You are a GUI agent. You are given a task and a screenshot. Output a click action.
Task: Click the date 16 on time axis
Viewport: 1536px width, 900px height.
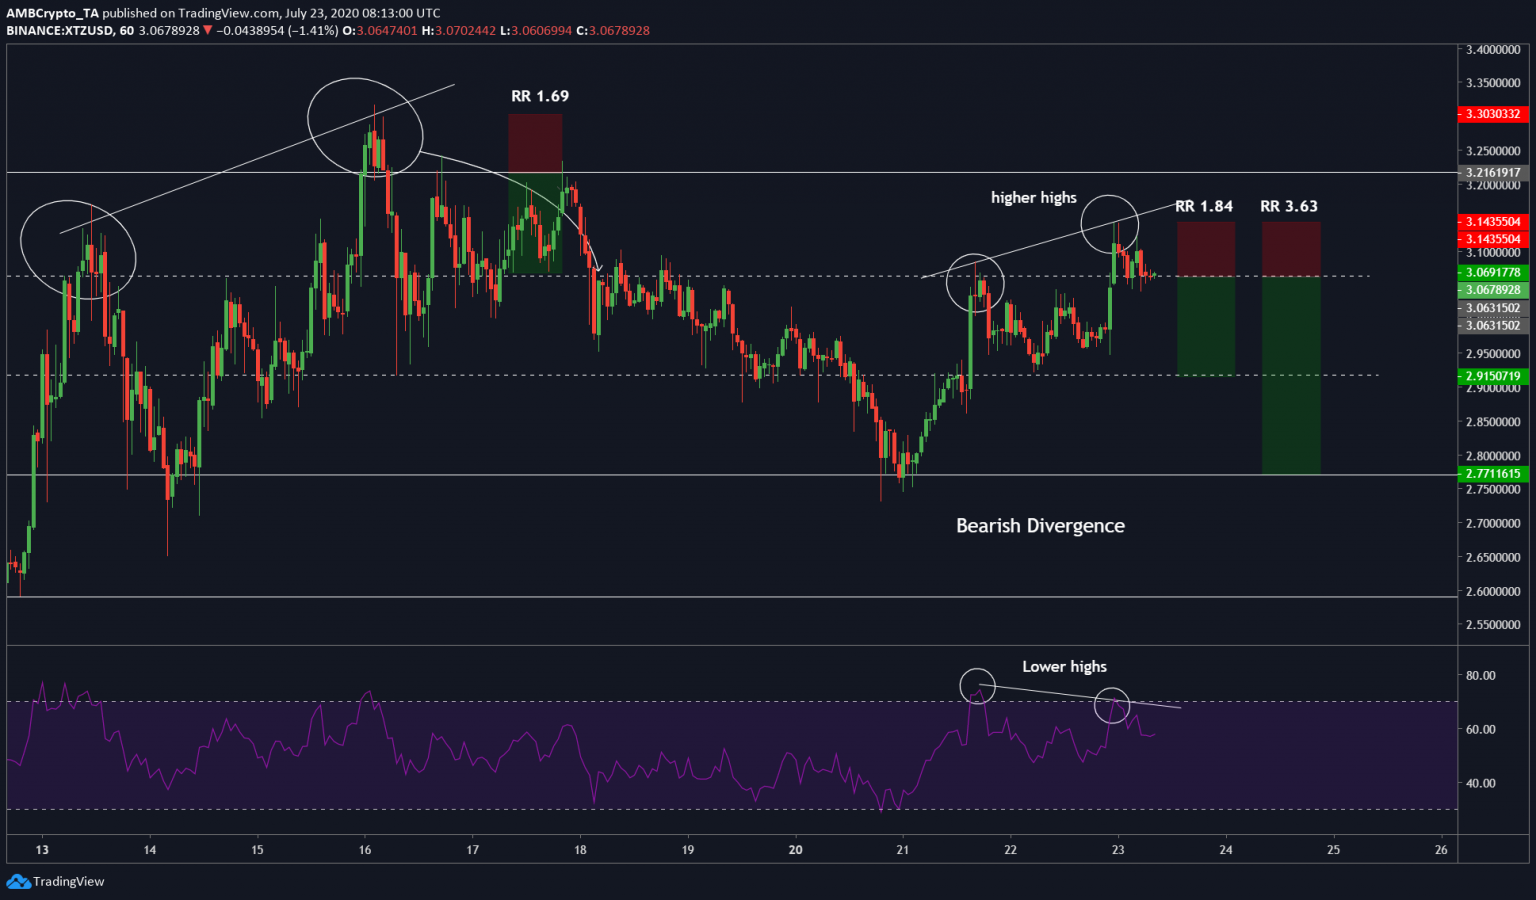click(x=365, y=850)
